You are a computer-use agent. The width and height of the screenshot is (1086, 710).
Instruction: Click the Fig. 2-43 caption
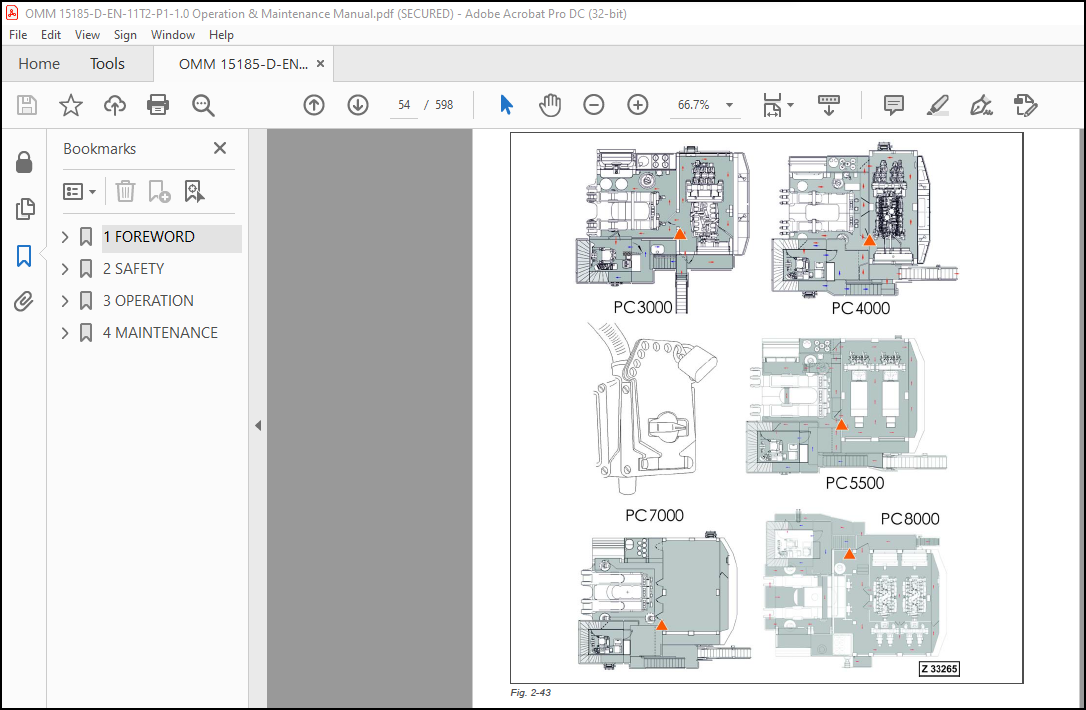point(531,693)
